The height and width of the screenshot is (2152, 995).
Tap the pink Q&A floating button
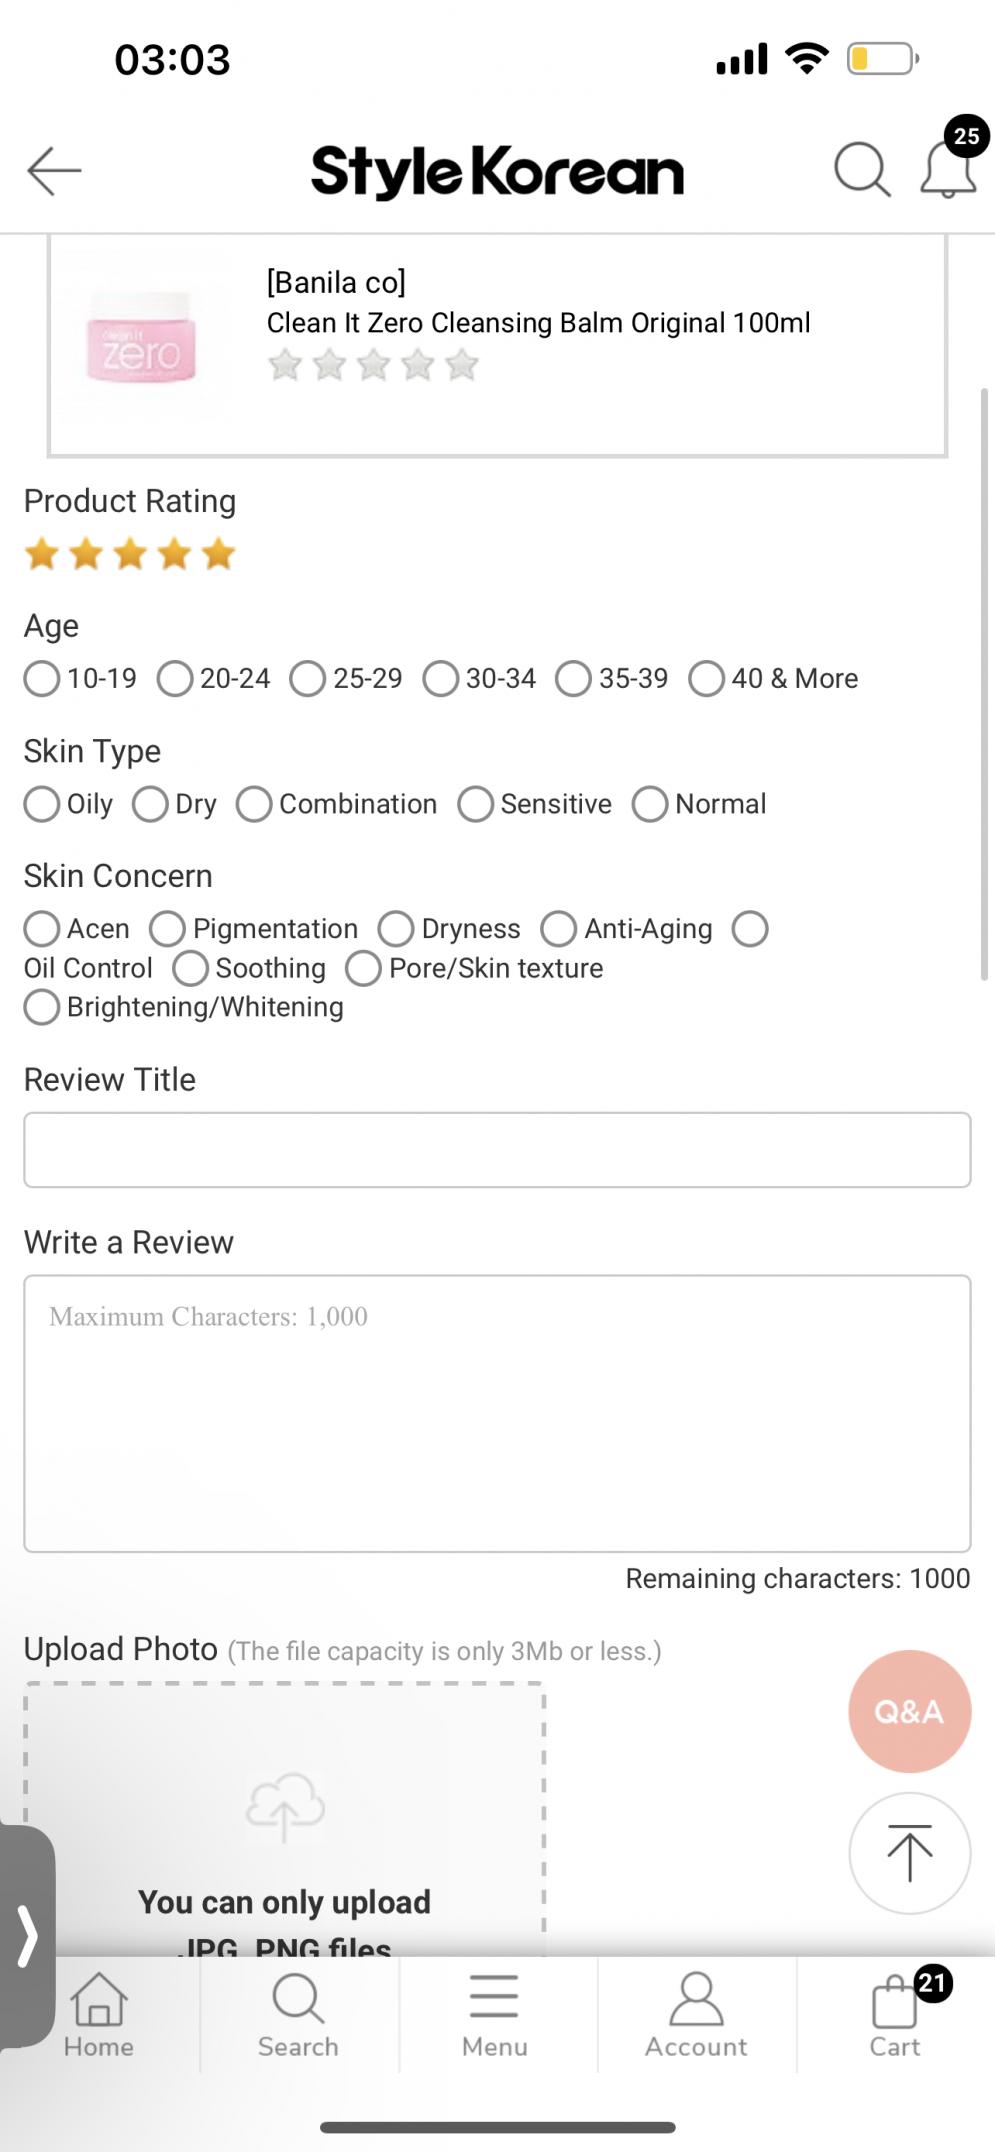pos(909,1711)
